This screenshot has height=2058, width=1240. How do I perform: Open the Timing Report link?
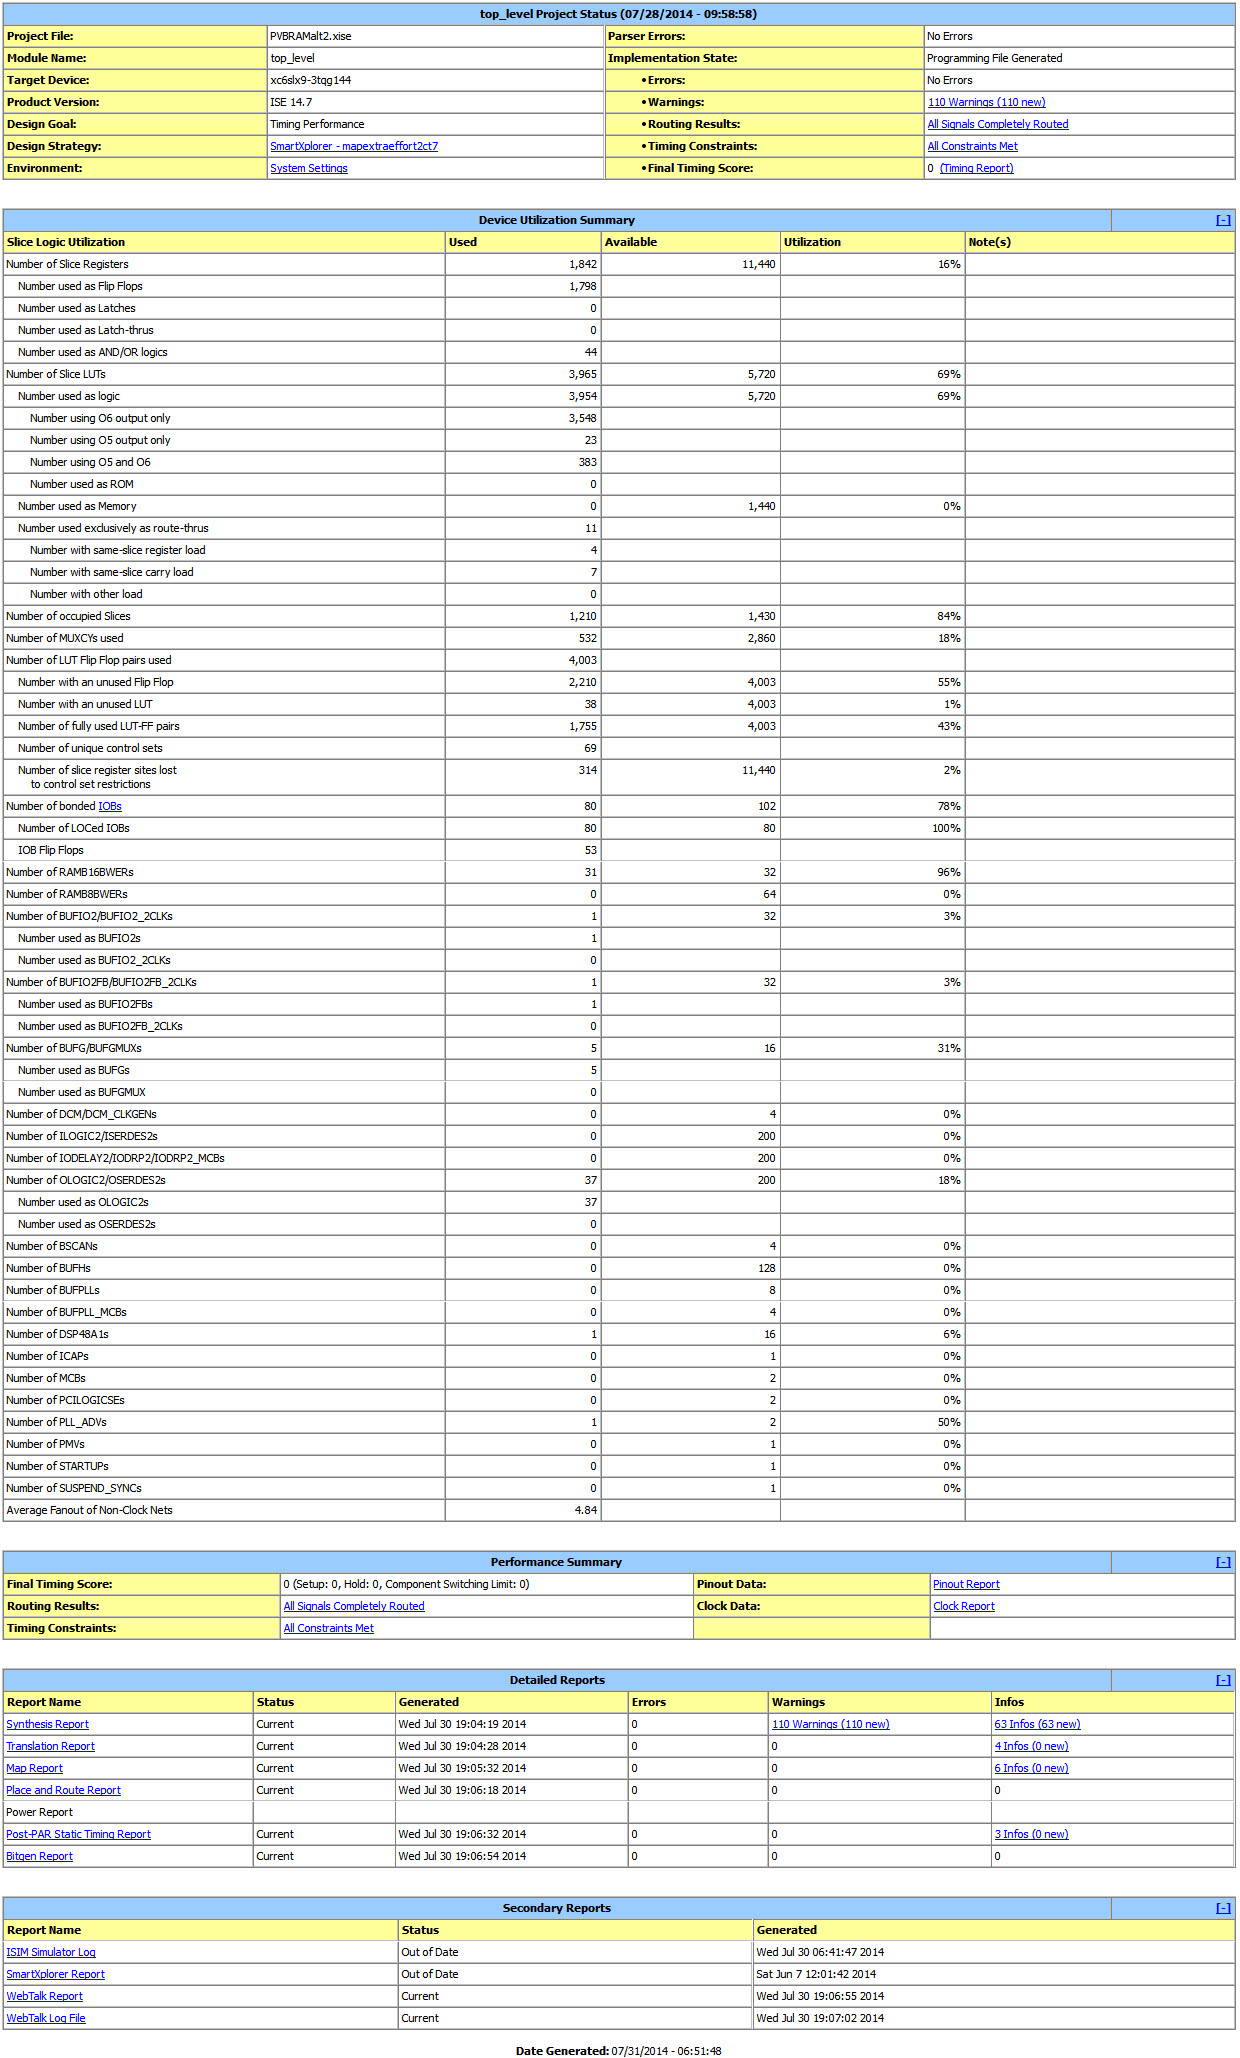click(x=976, y=168)
